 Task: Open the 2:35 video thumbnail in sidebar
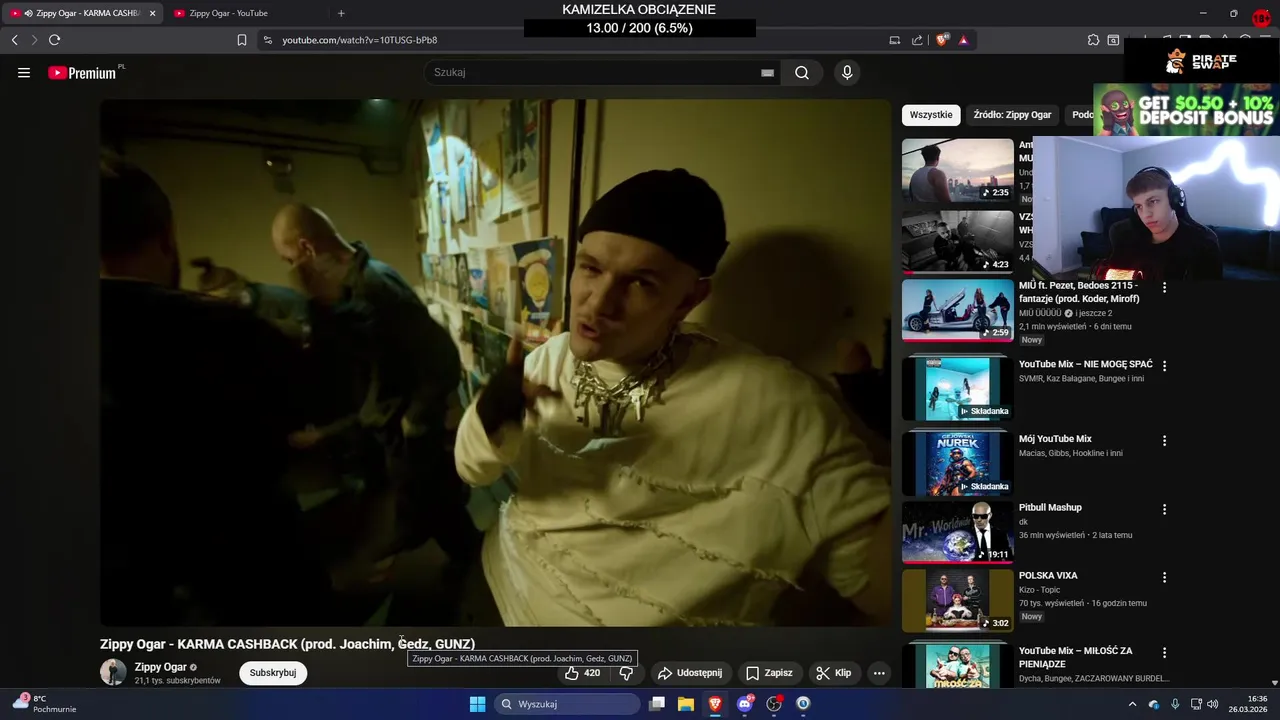click(957, 170)
